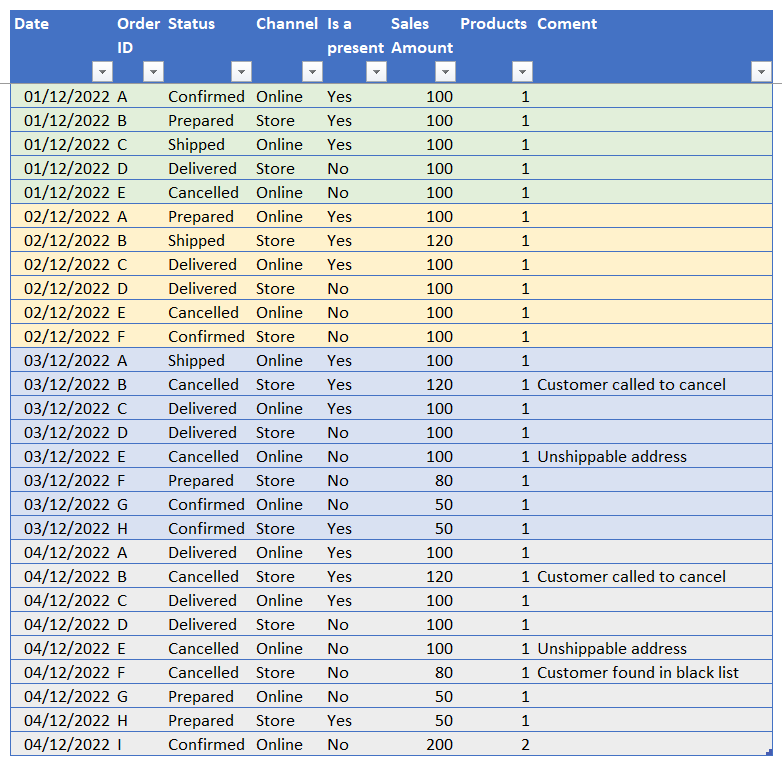The image size is (782, 764).
Task: Click the Sales Amount cell showing 200
Action: pos(438,745)
